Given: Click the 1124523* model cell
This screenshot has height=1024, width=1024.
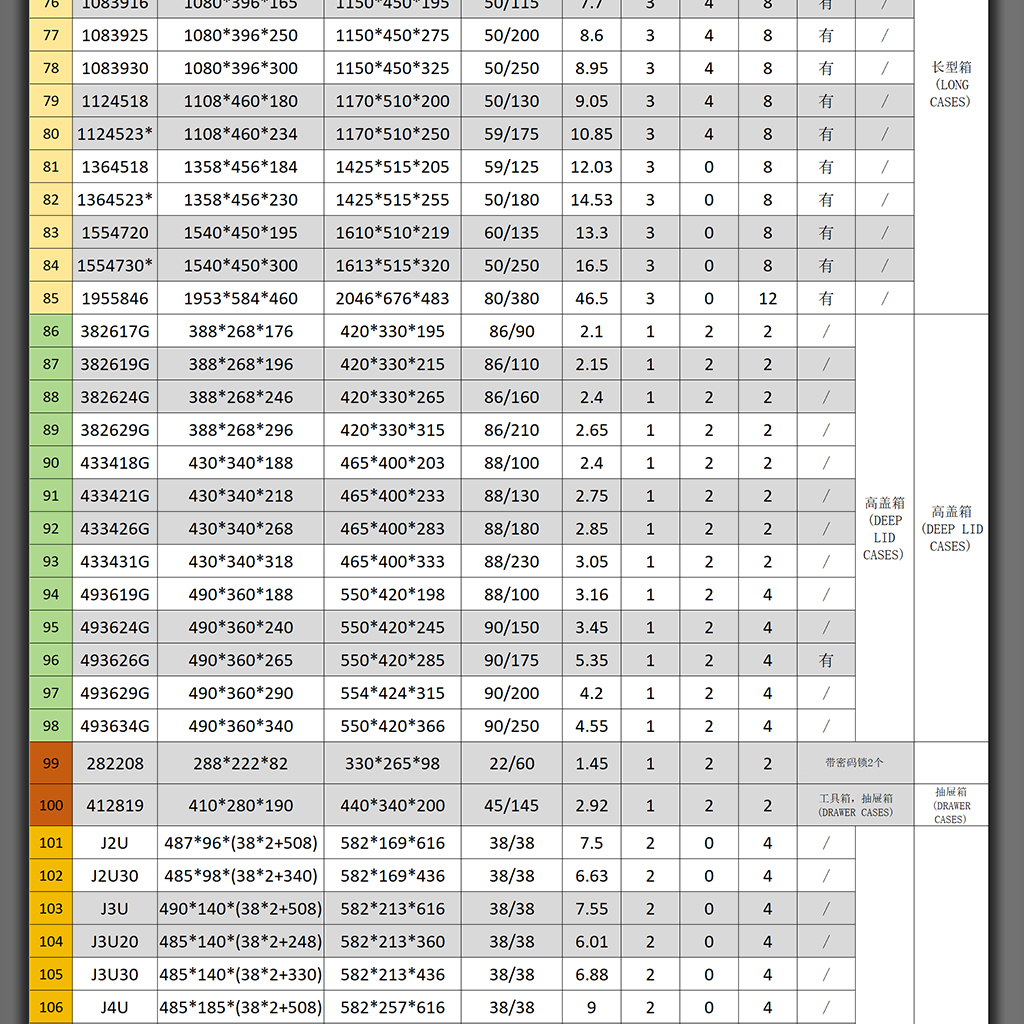Looking at the screenshot, I should (x=115, y=134).
